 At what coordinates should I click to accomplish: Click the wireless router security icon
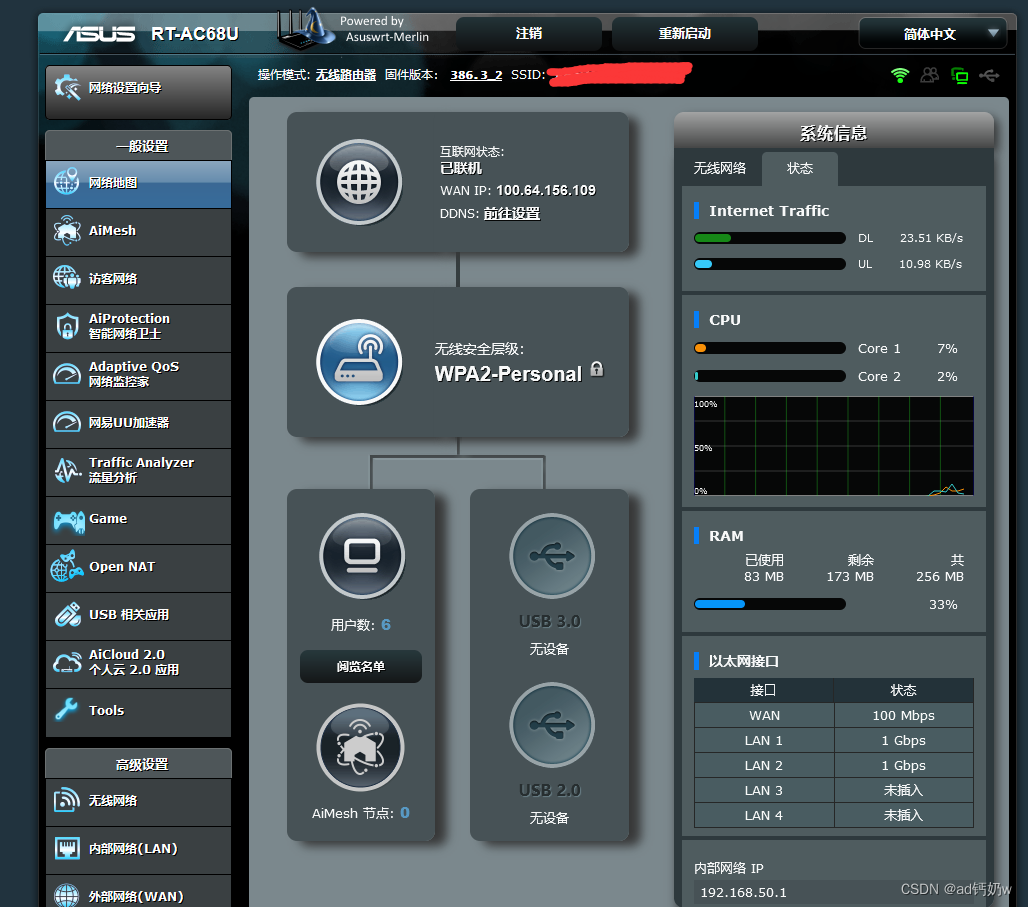[359, 361]
